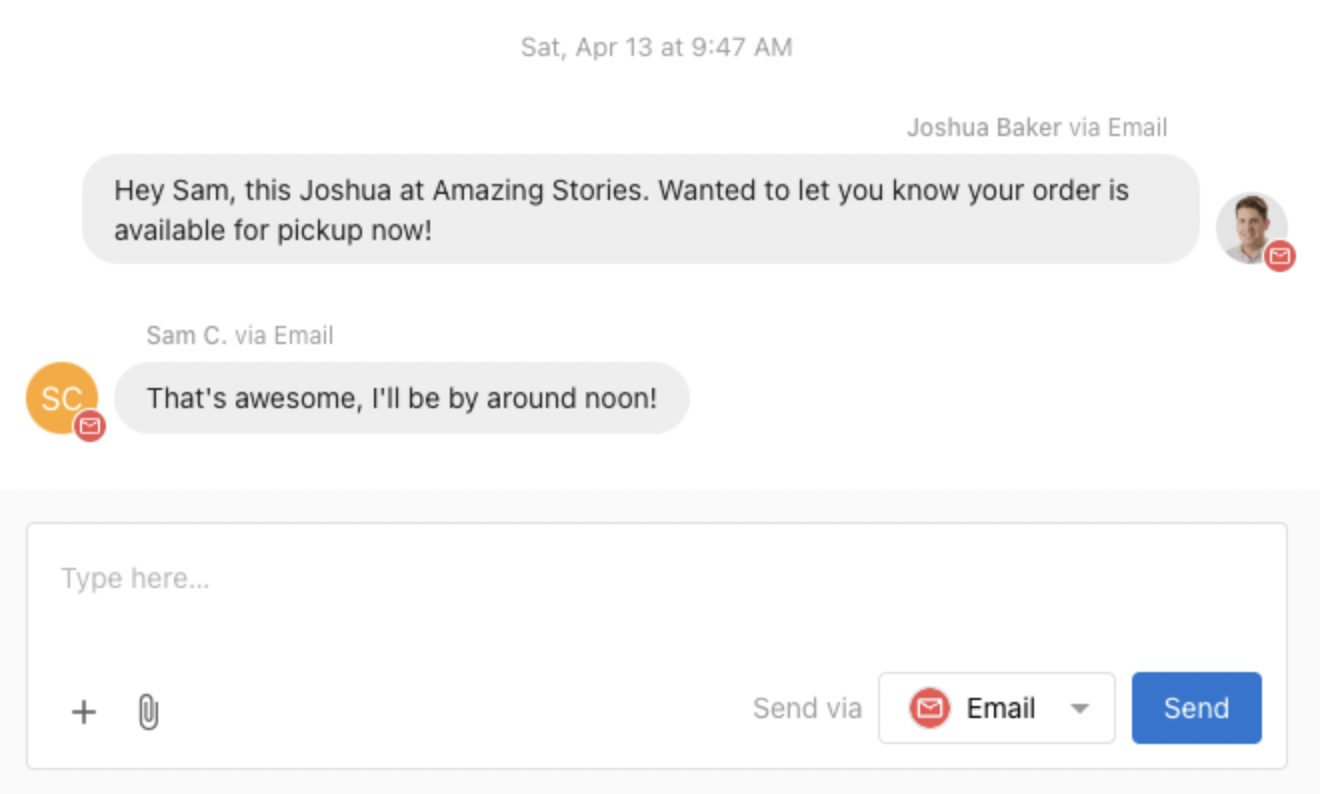The width and height of the screenshot is (1320, 794).
Task: Switch the conversation channel selector
Action: pos(997,708)
